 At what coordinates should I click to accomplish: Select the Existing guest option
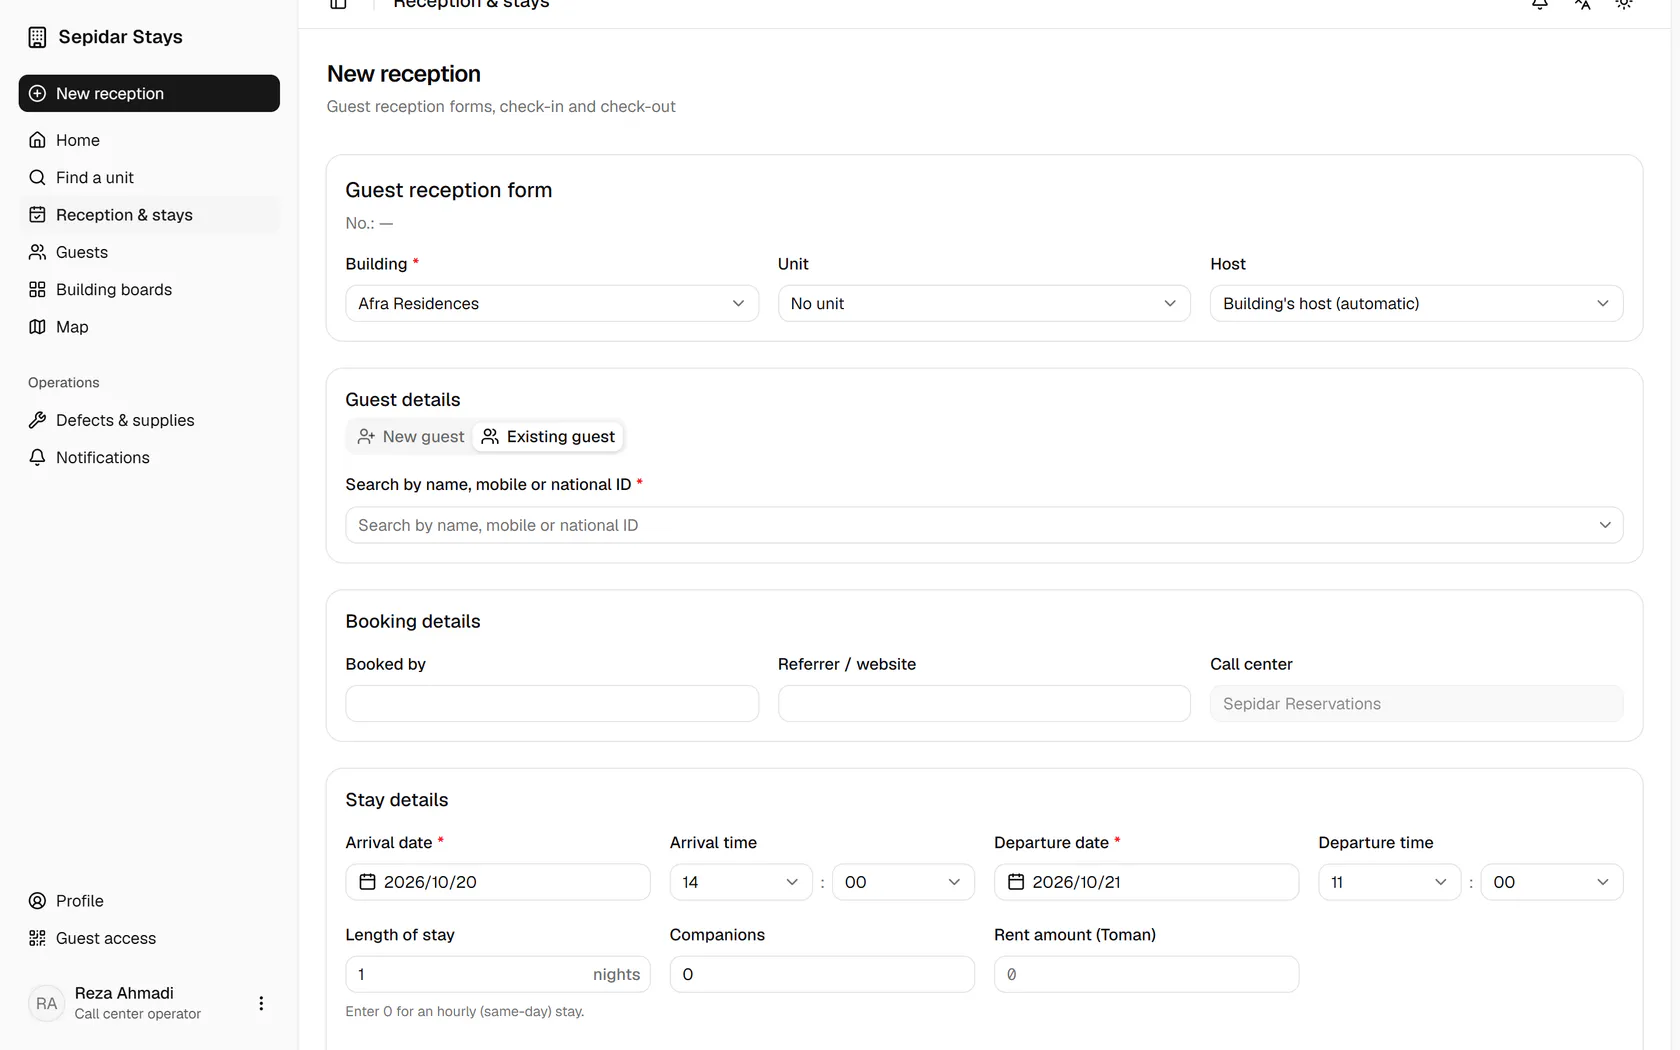click(548, 437)
